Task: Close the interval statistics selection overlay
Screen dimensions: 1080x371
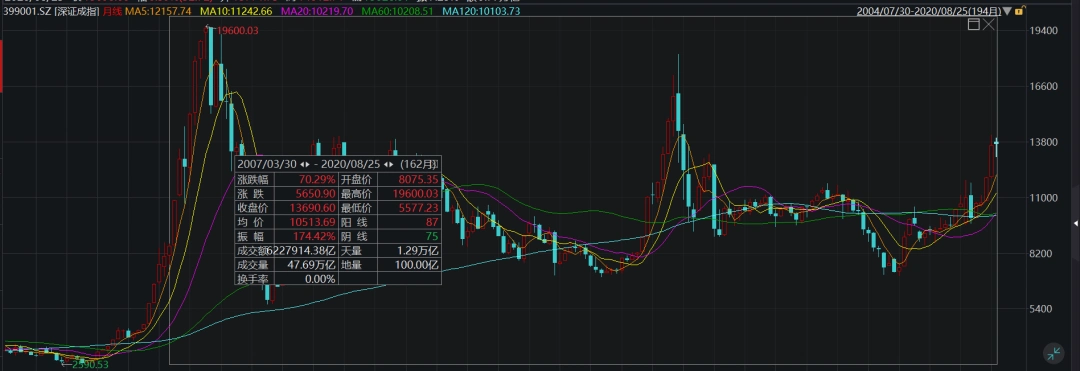Action: pos(988,24)
